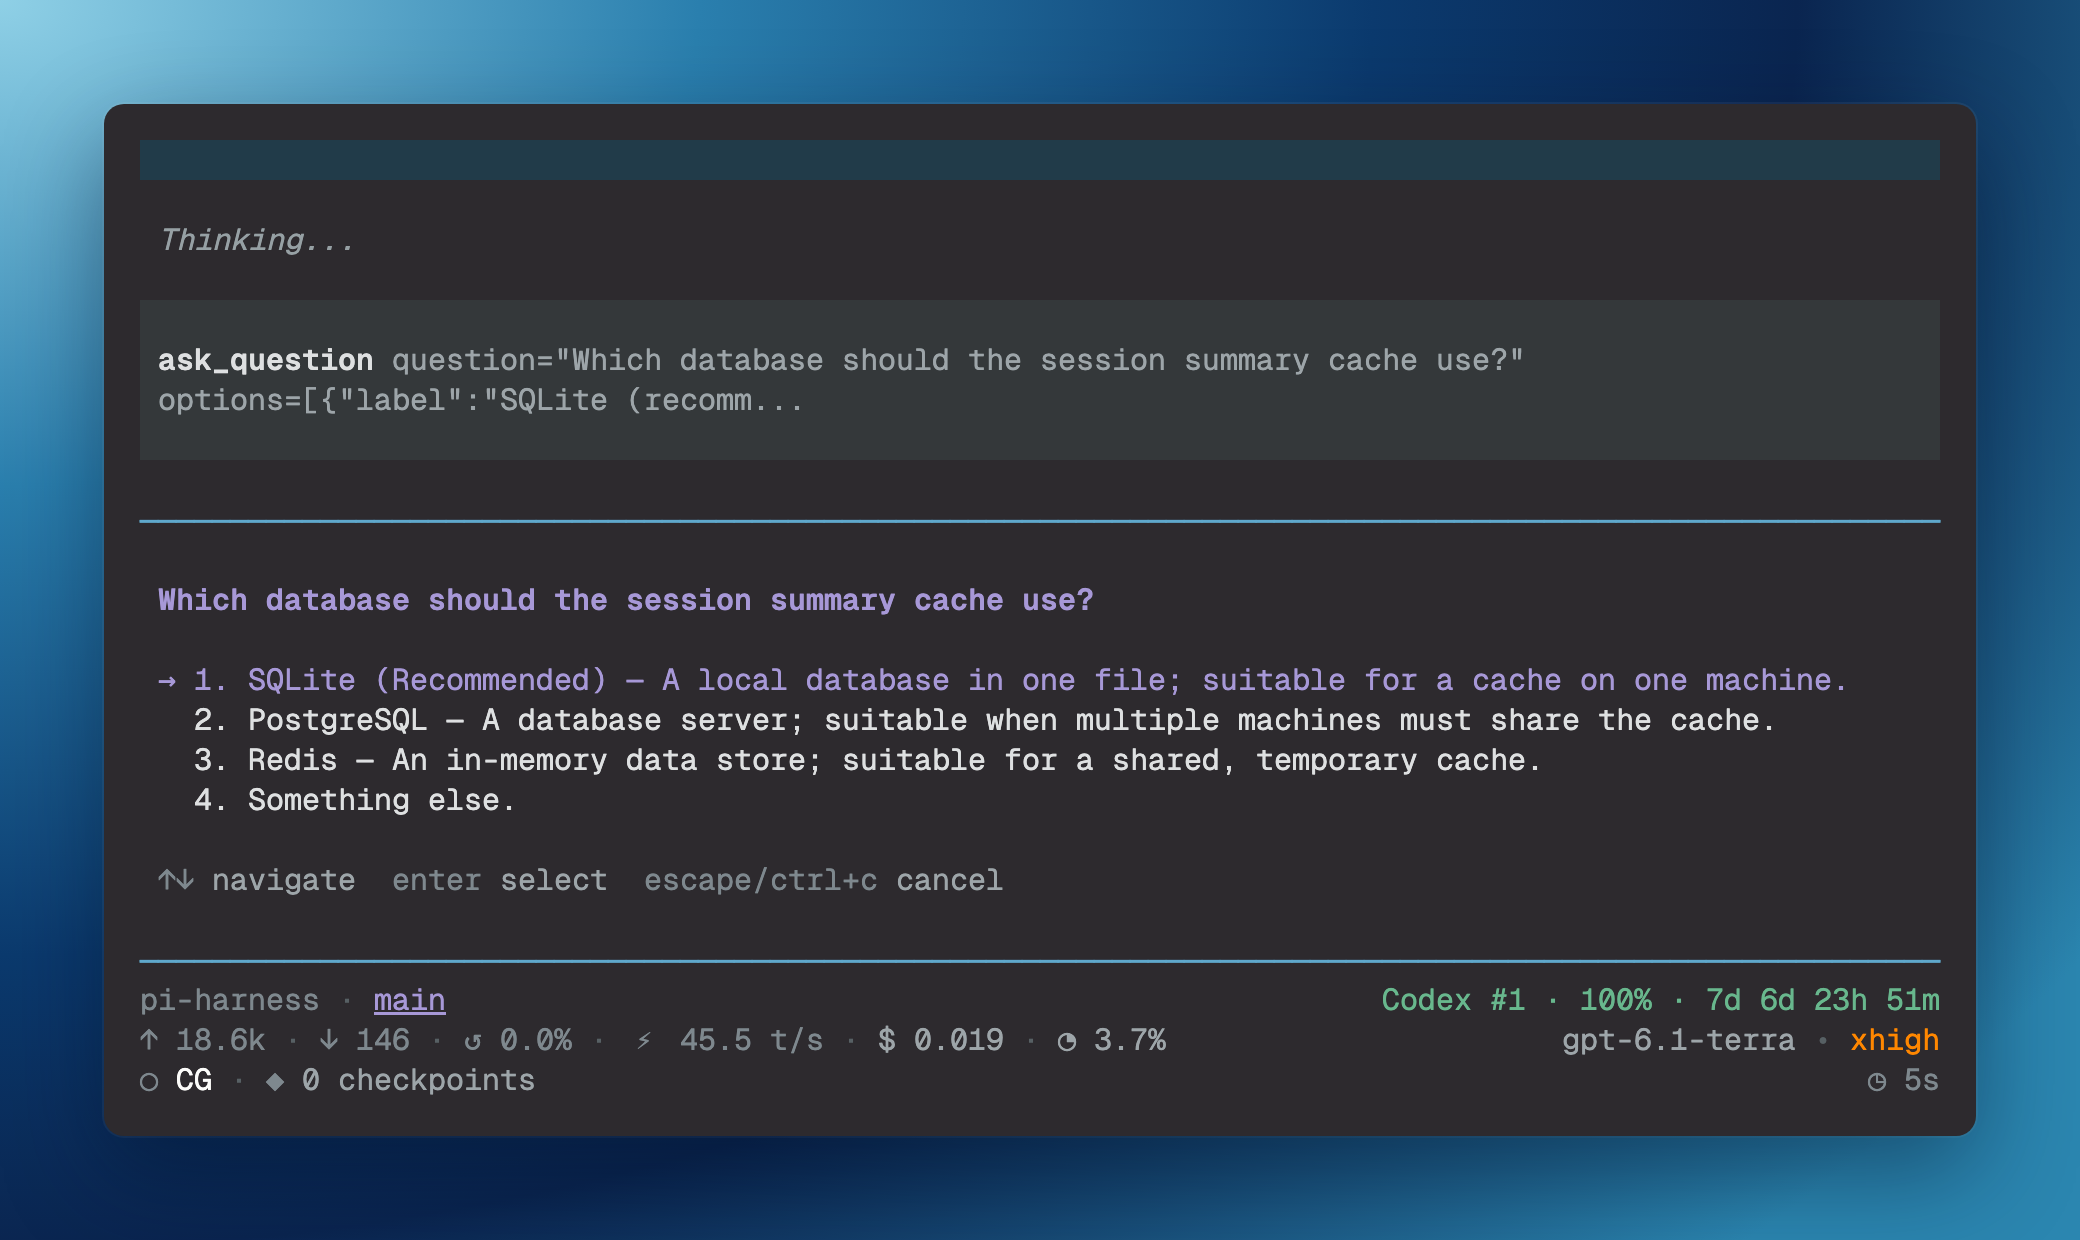Click the clock icon beside 5s
The width and height of the screenshot is (2080, 1240).
[x=1877, y=1081]
